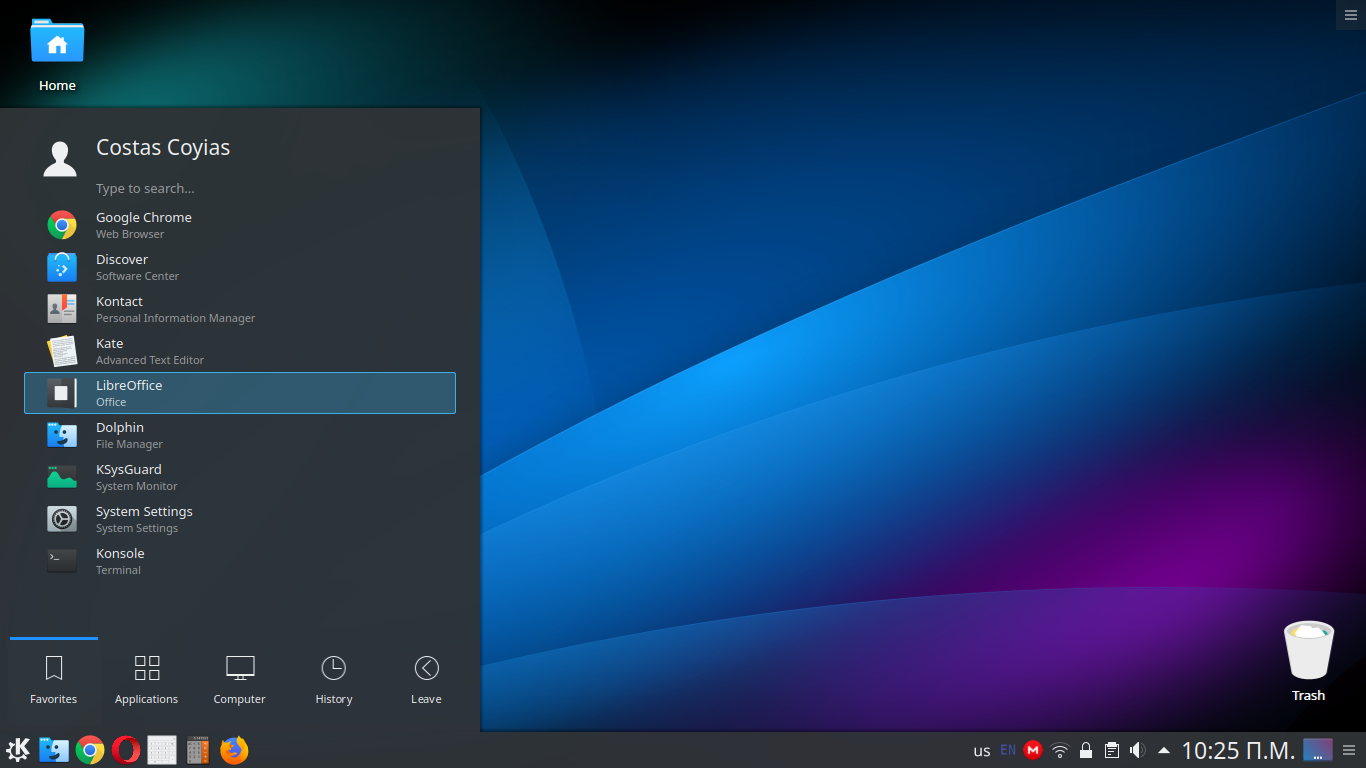Screen dimensions: 1366x768
Task: Click the Leave button in the launcher
Action: [426, 678]
